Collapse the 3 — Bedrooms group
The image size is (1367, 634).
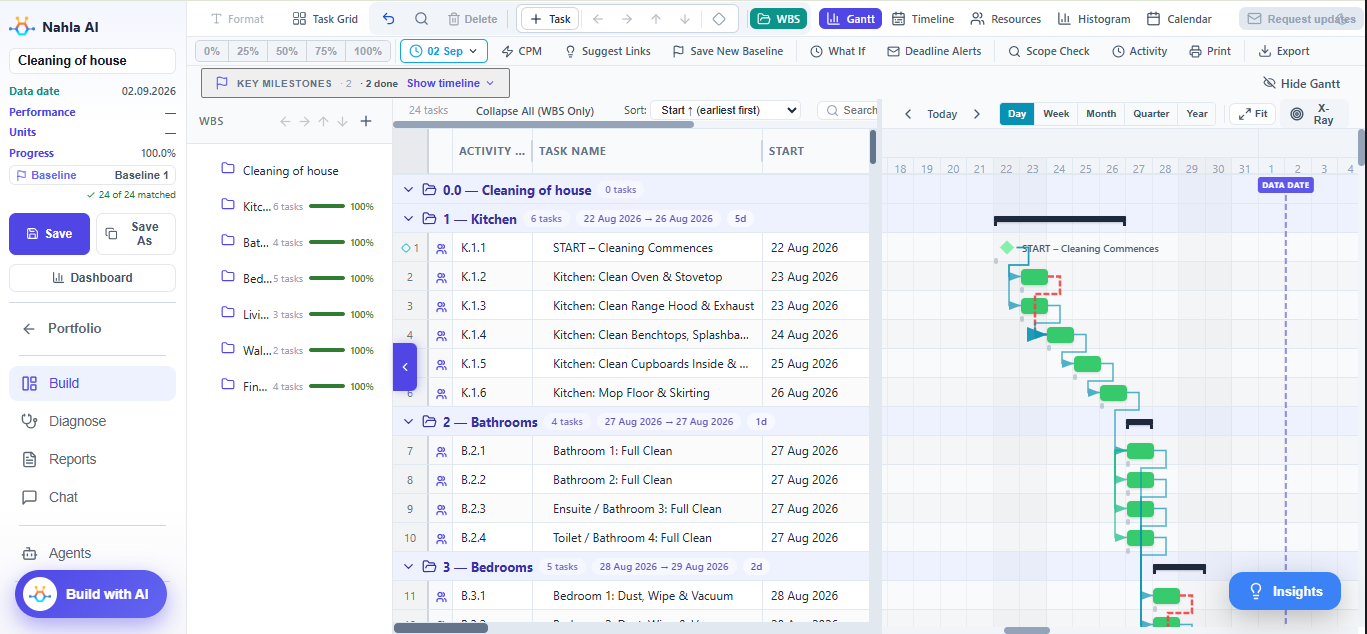[x=408, y=567]
